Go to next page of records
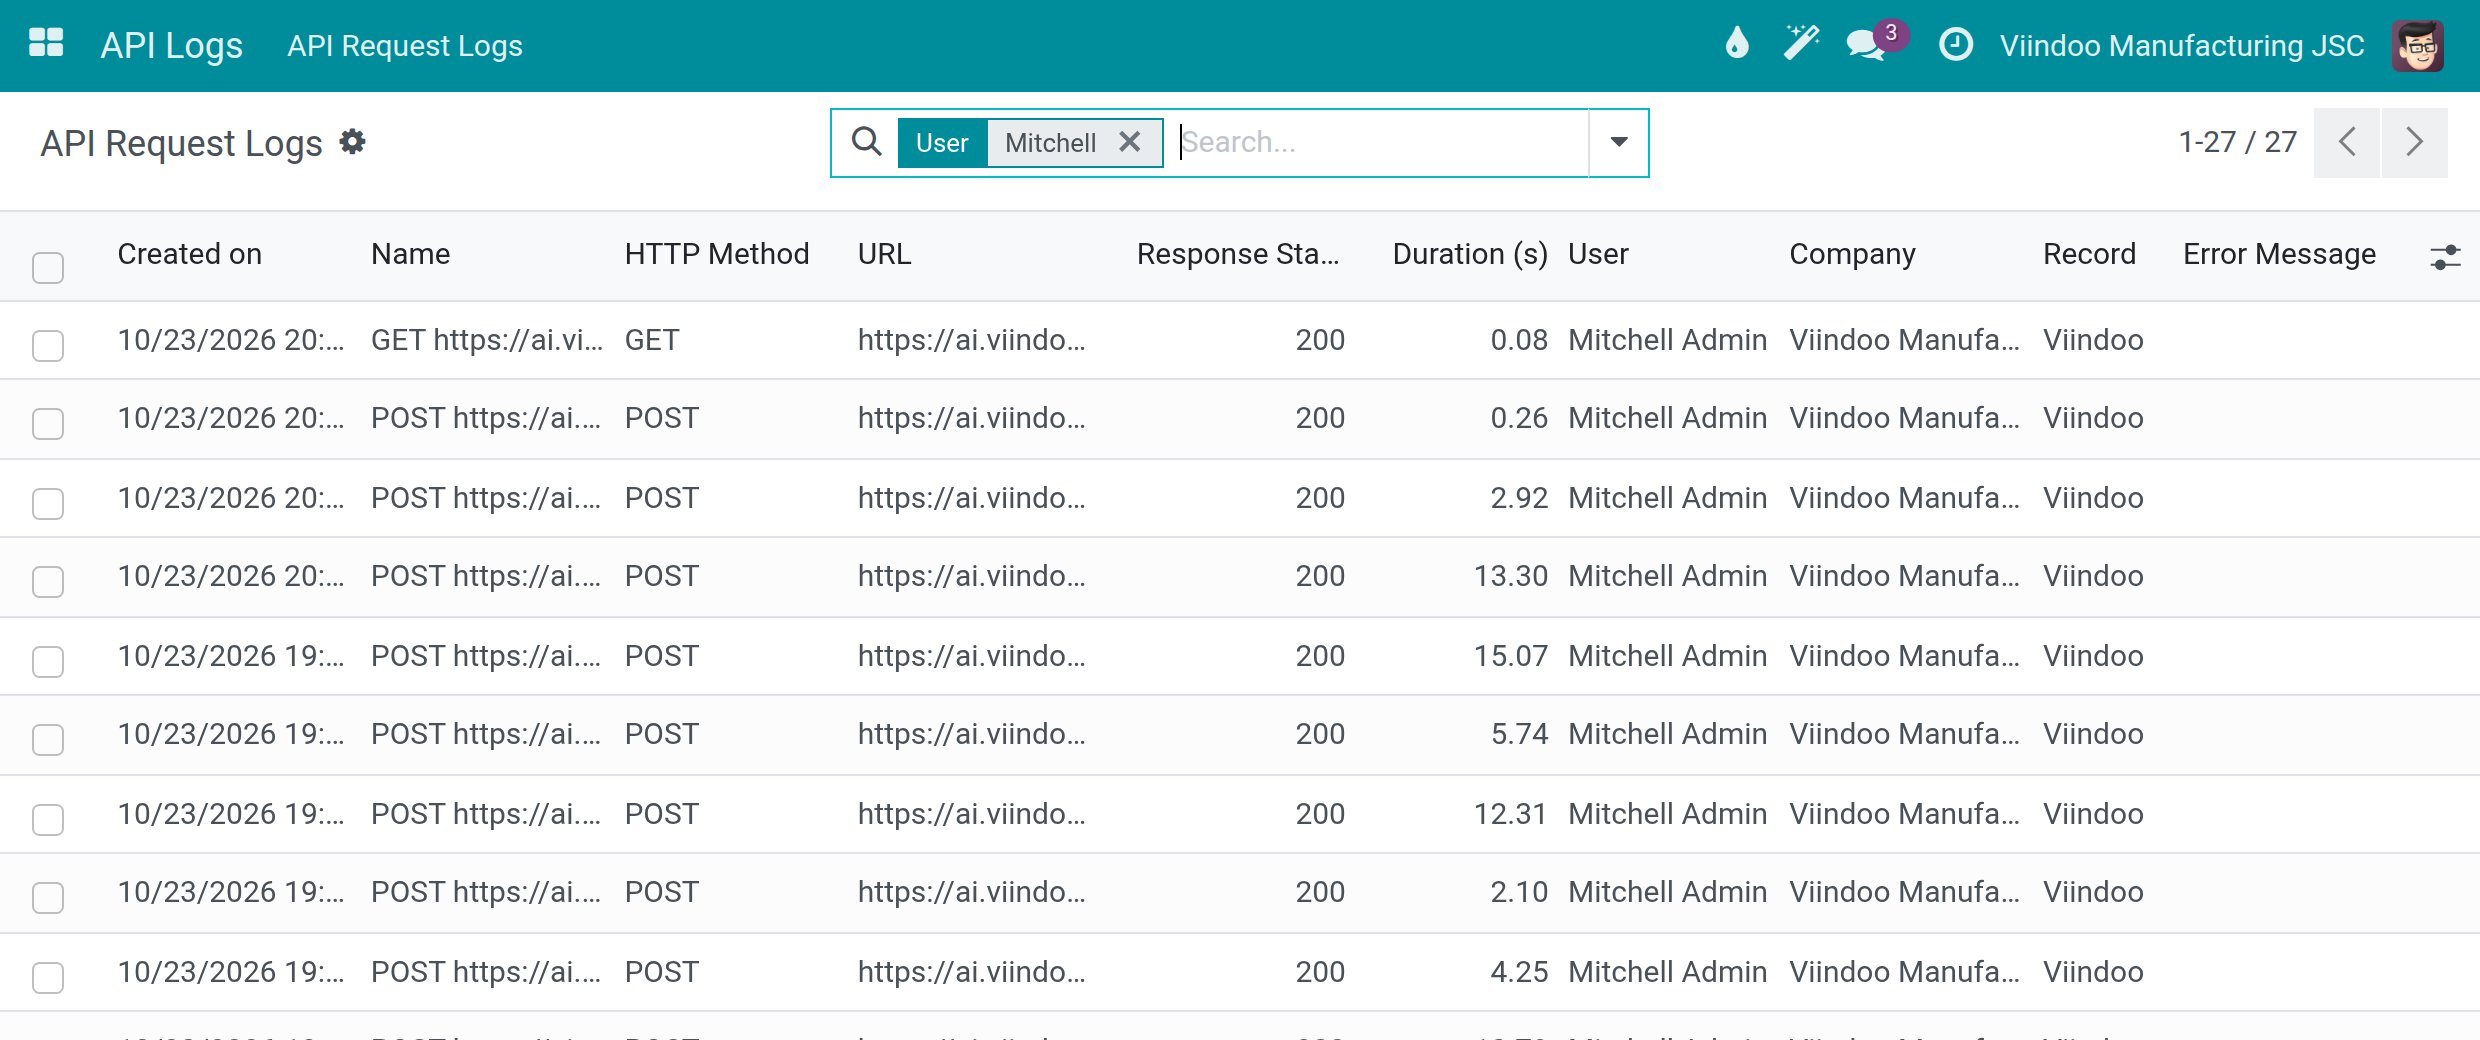Viewport: 2480px width, 1040px height. [2415, 142]
